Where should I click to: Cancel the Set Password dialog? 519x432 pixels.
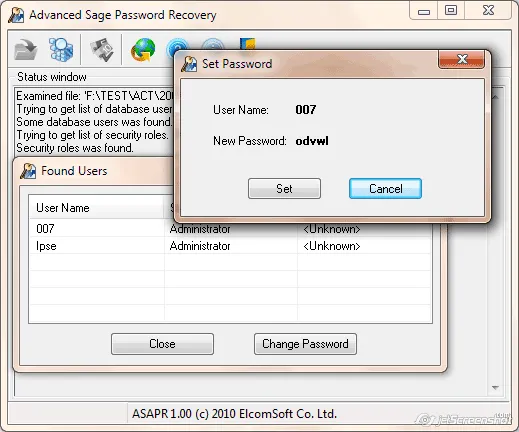385,189
